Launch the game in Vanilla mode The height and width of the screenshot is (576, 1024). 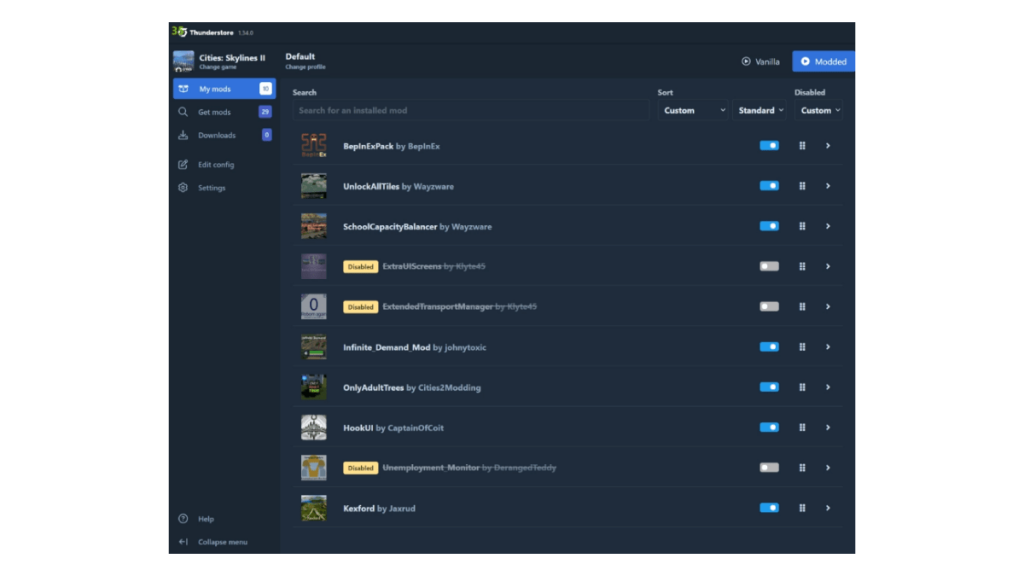761,61
